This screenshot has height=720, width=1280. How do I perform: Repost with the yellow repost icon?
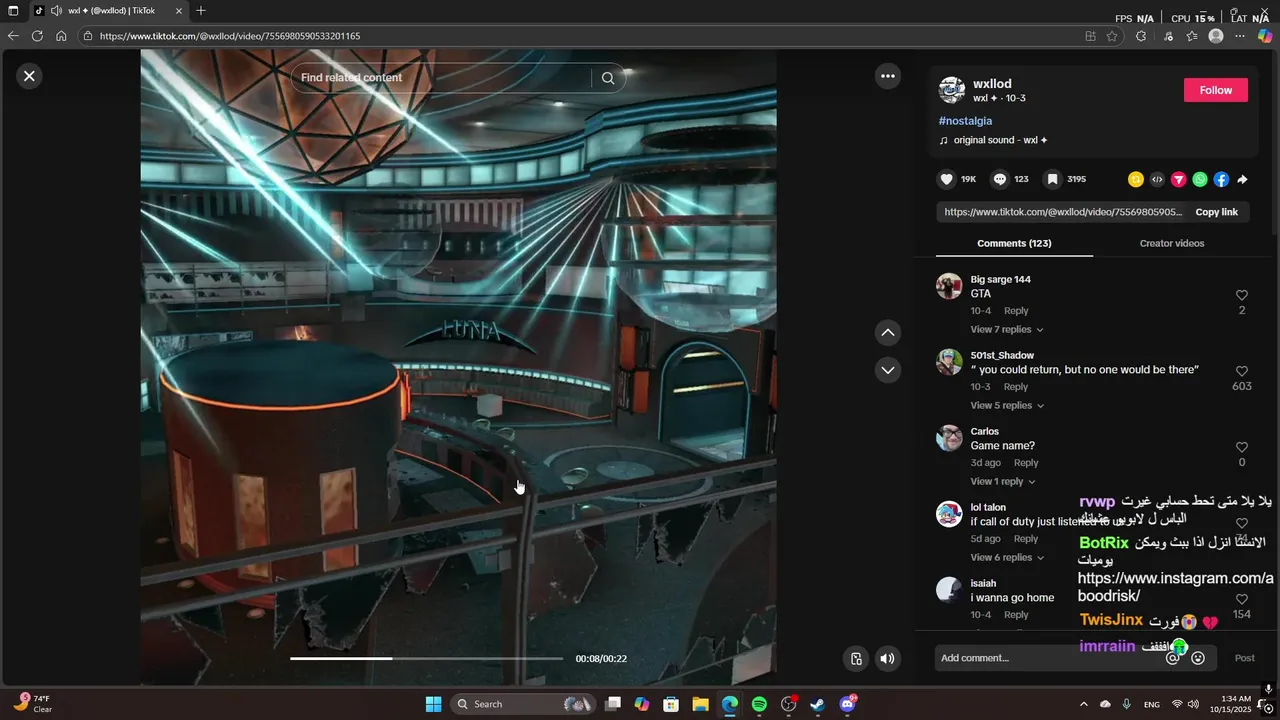pyautogui.click(x=1135, y=180)
